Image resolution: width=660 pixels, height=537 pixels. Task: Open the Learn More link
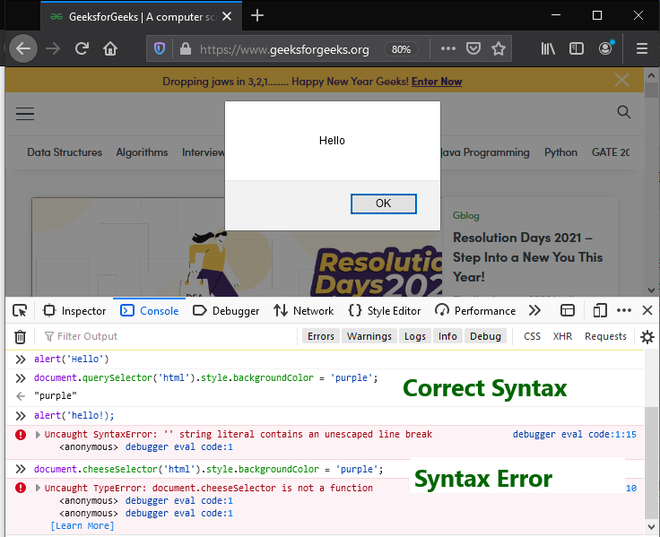82,526
